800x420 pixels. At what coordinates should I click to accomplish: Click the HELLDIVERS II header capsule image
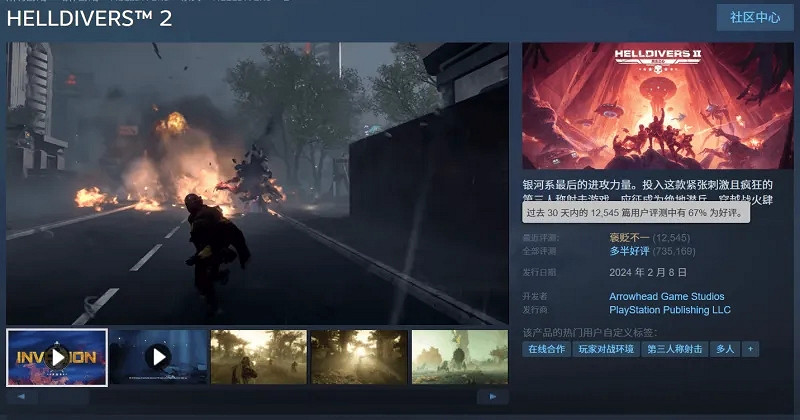pos(658,106)
